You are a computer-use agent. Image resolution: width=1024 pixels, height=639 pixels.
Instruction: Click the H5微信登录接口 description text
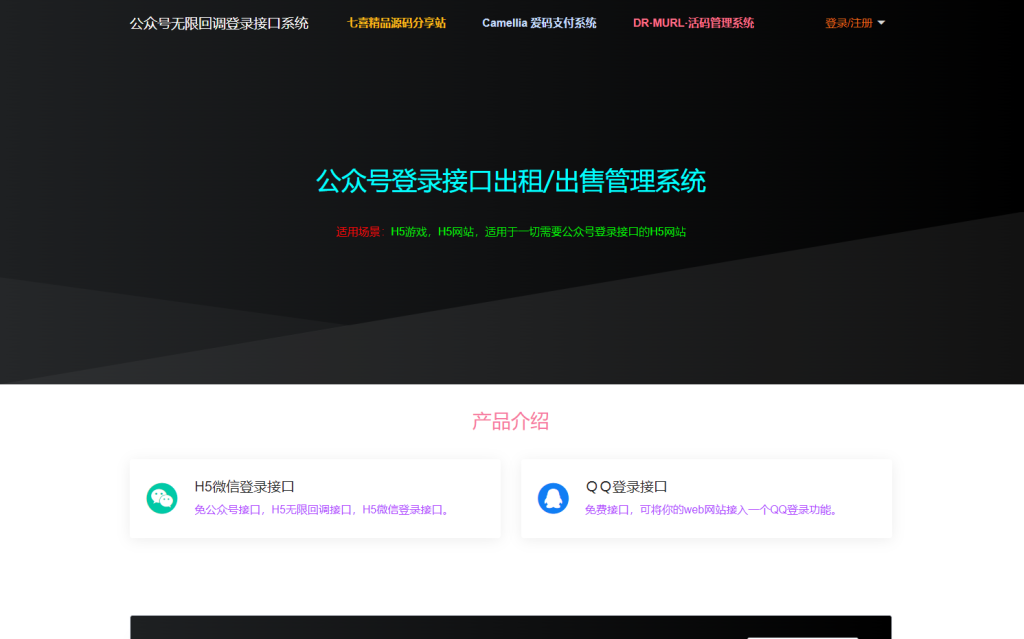[x=322, y=509]
